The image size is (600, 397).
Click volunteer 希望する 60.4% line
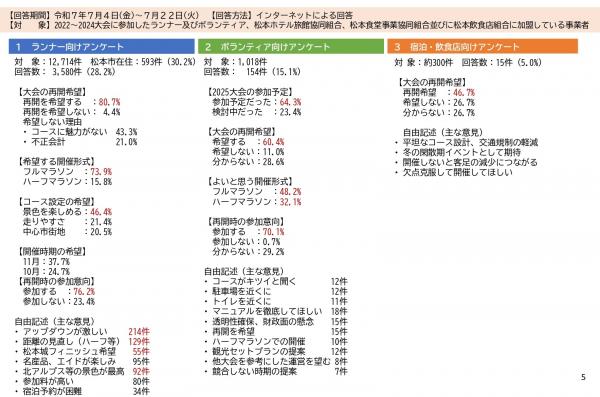[248, 142]
